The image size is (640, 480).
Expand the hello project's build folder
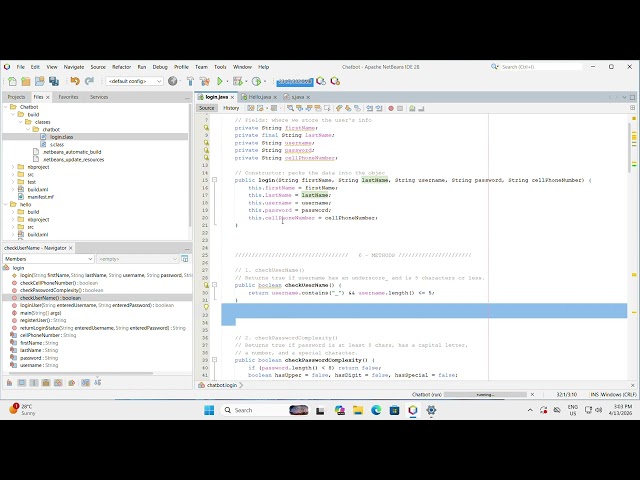(13, 212)
